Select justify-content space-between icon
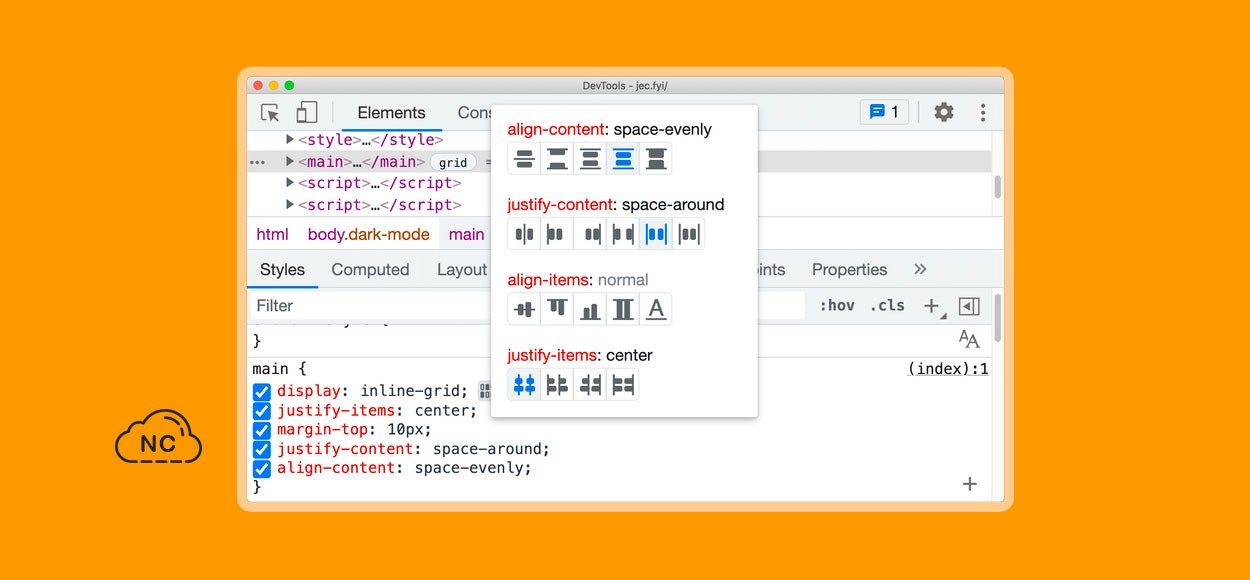The width and height of the screenshot is (1250, 580). click(623, 234)
